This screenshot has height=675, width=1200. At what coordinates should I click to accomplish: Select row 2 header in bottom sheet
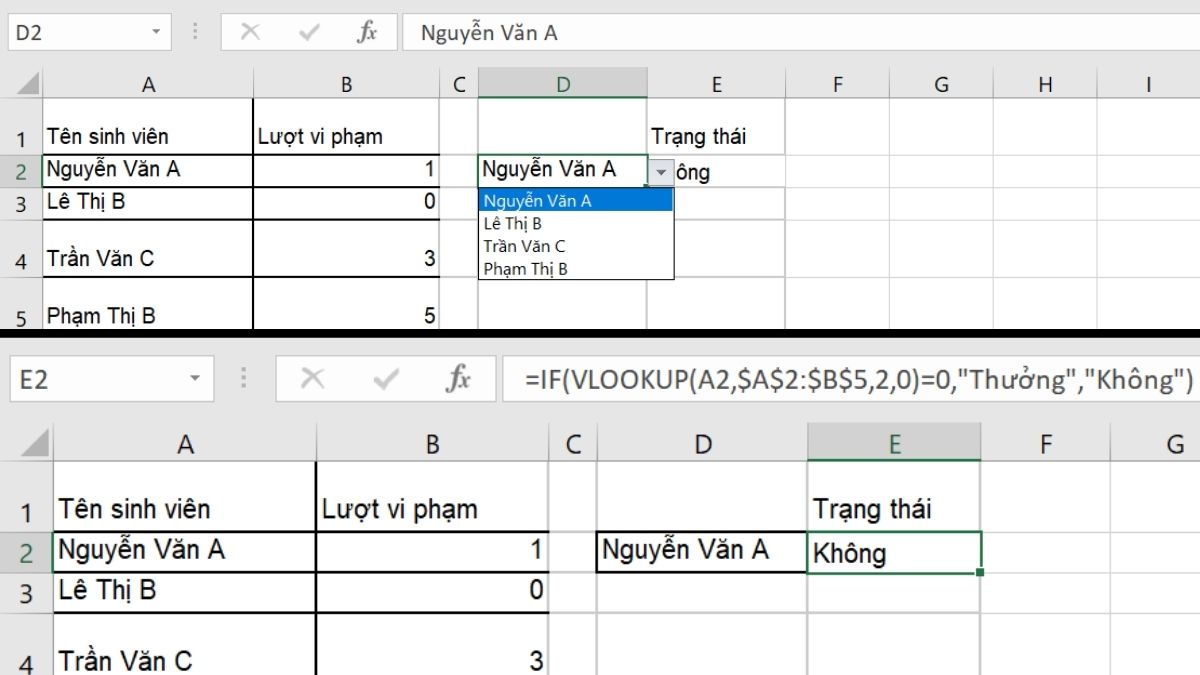tap(27, 552)
